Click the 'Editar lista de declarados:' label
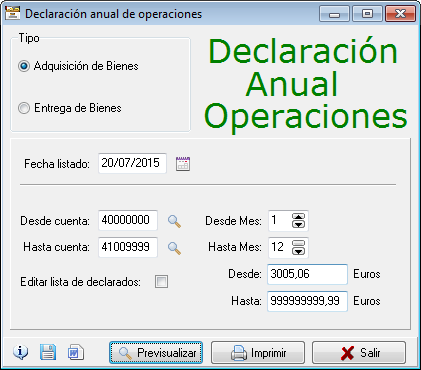 tap(80, 282)
